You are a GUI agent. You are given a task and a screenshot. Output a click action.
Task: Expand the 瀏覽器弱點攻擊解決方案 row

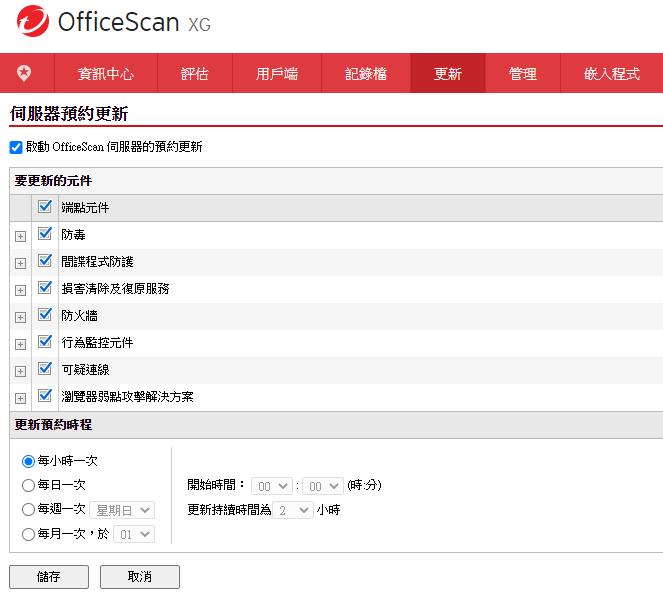coord(20,399)
